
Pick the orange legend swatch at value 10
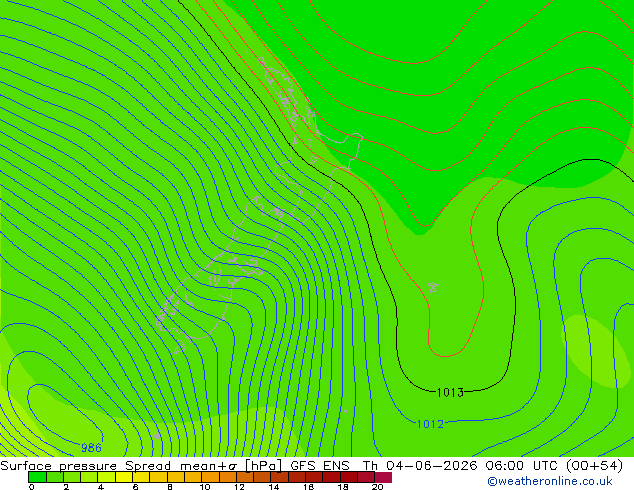click(x=210, y=477)
